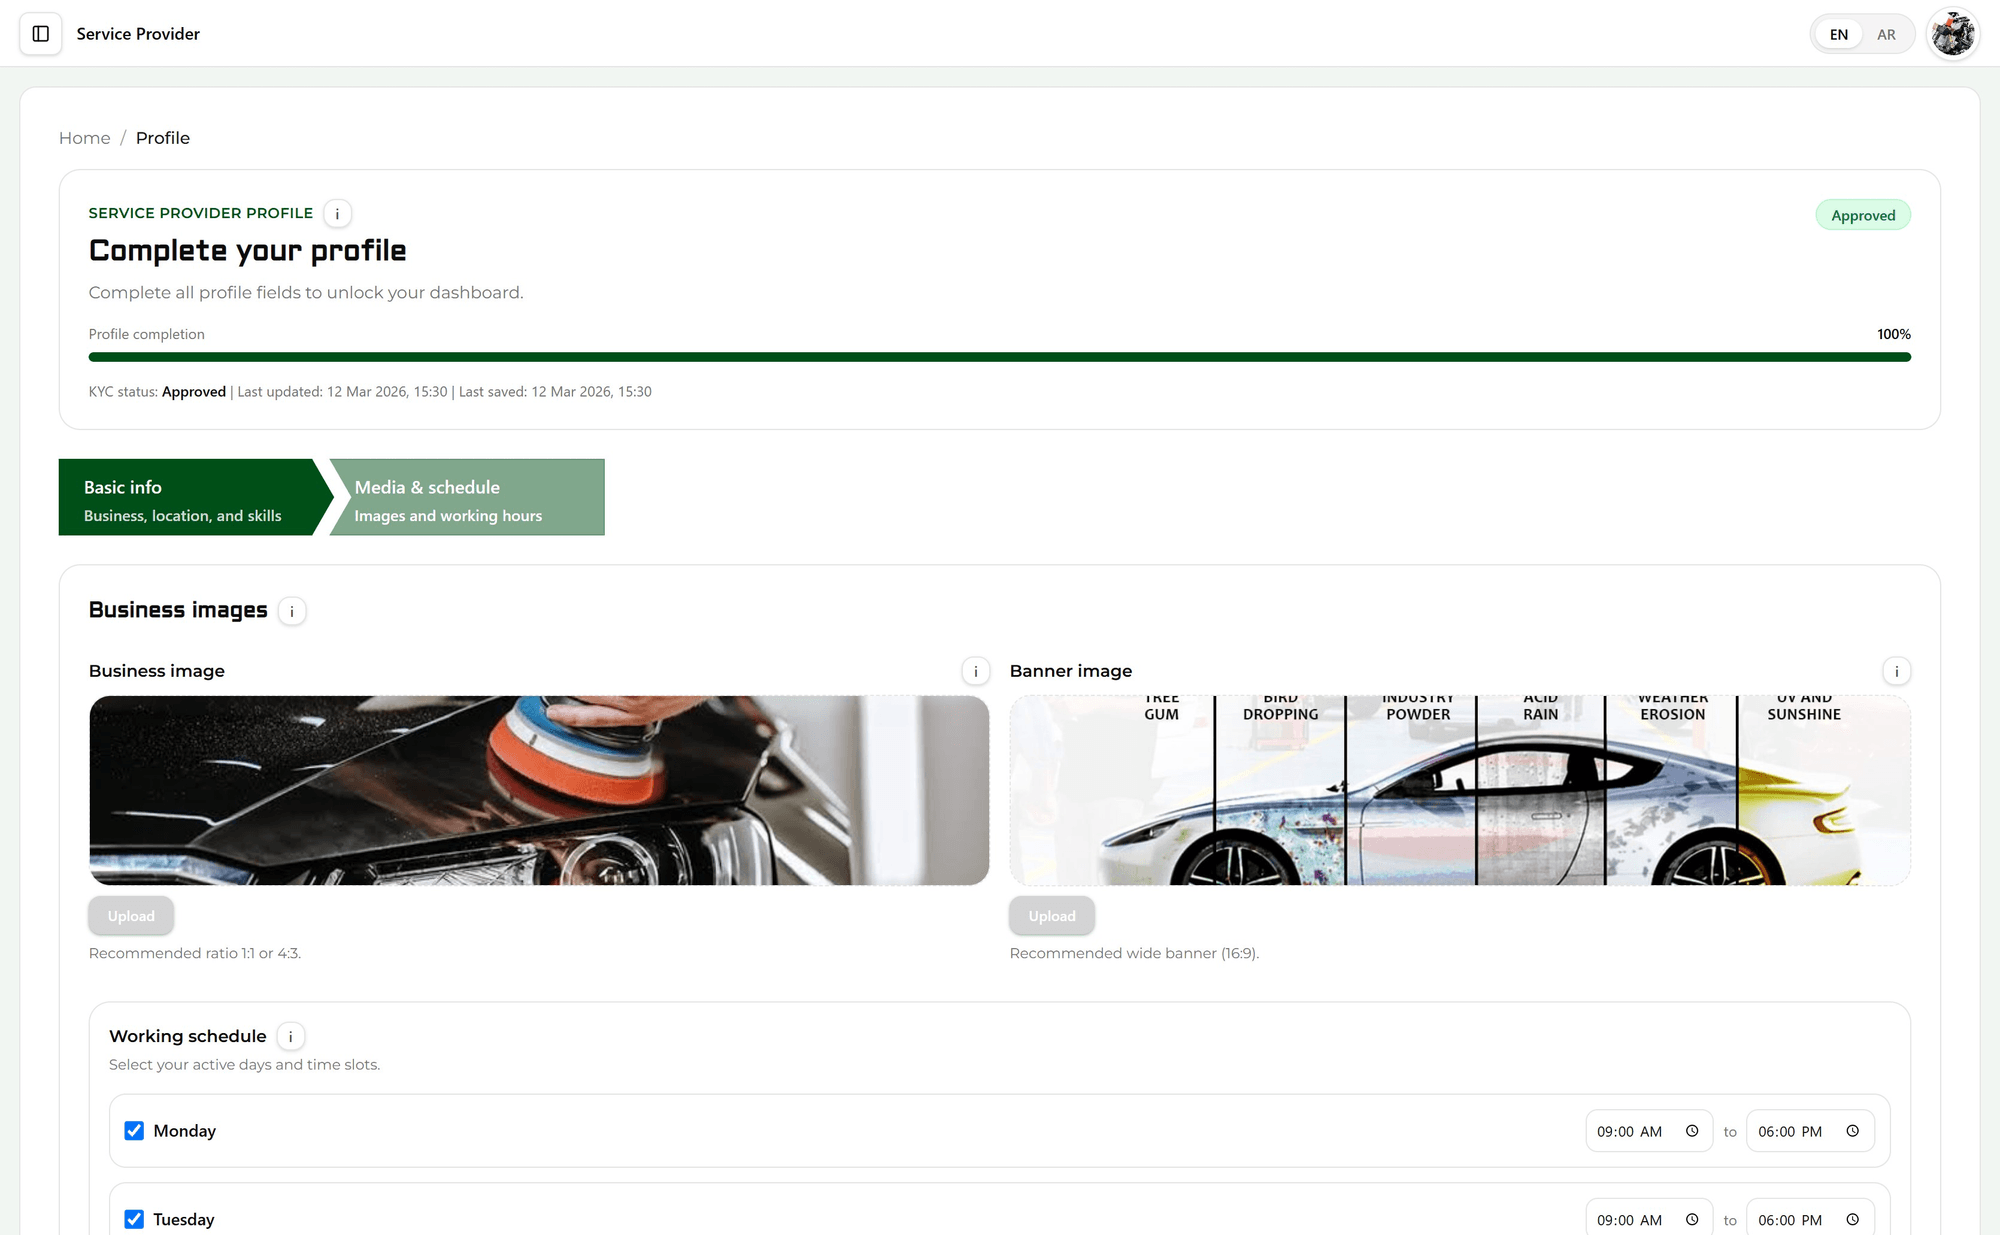
Task: Click Select your active days text
Action: [245, 1065]
